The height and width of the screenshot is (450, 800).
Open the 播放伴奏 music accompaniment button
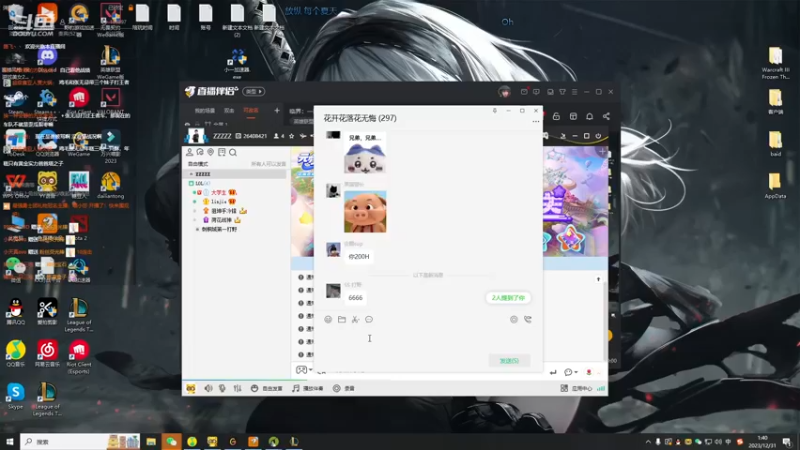point(308,388)
